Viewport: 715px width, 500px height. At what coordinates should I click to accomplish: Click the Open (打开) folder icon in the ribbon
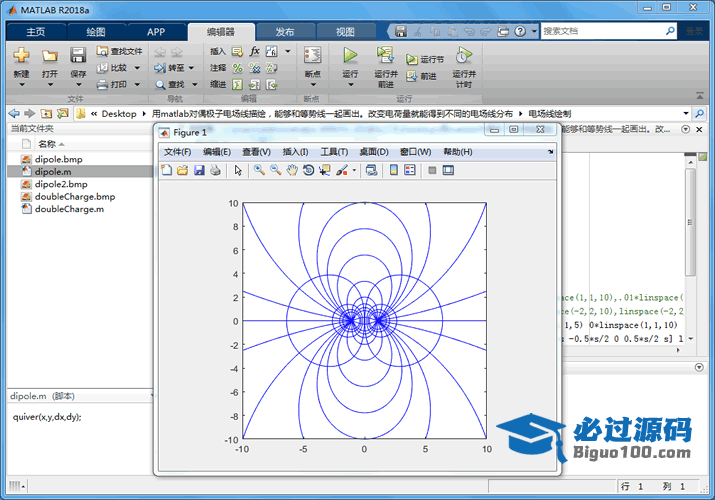[x=50, y=55]
